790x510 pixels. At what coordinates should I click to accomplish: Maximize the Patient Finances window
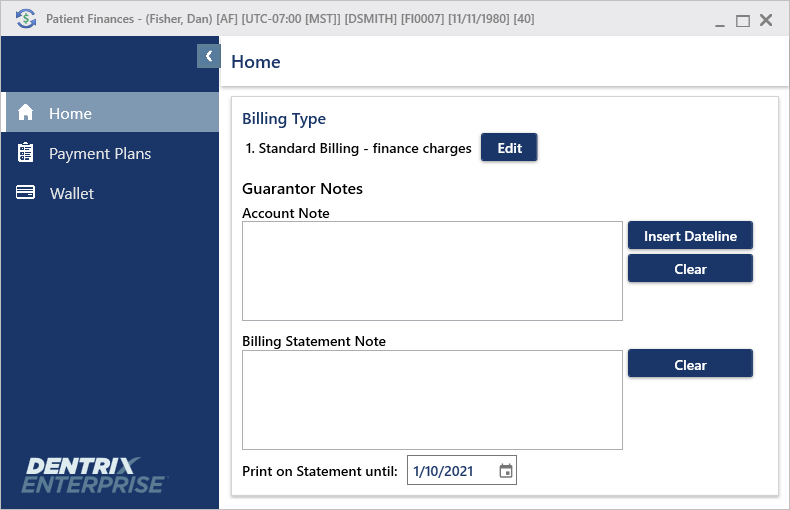coord(743,20)
